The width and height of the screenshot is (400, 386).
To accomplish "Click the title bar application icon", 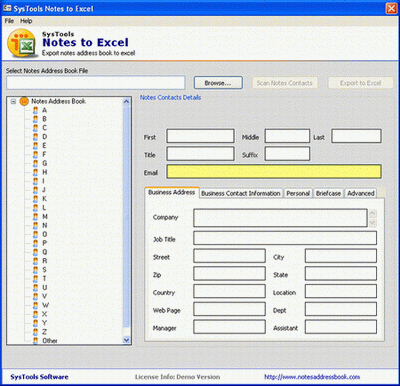I will [7, 8].
